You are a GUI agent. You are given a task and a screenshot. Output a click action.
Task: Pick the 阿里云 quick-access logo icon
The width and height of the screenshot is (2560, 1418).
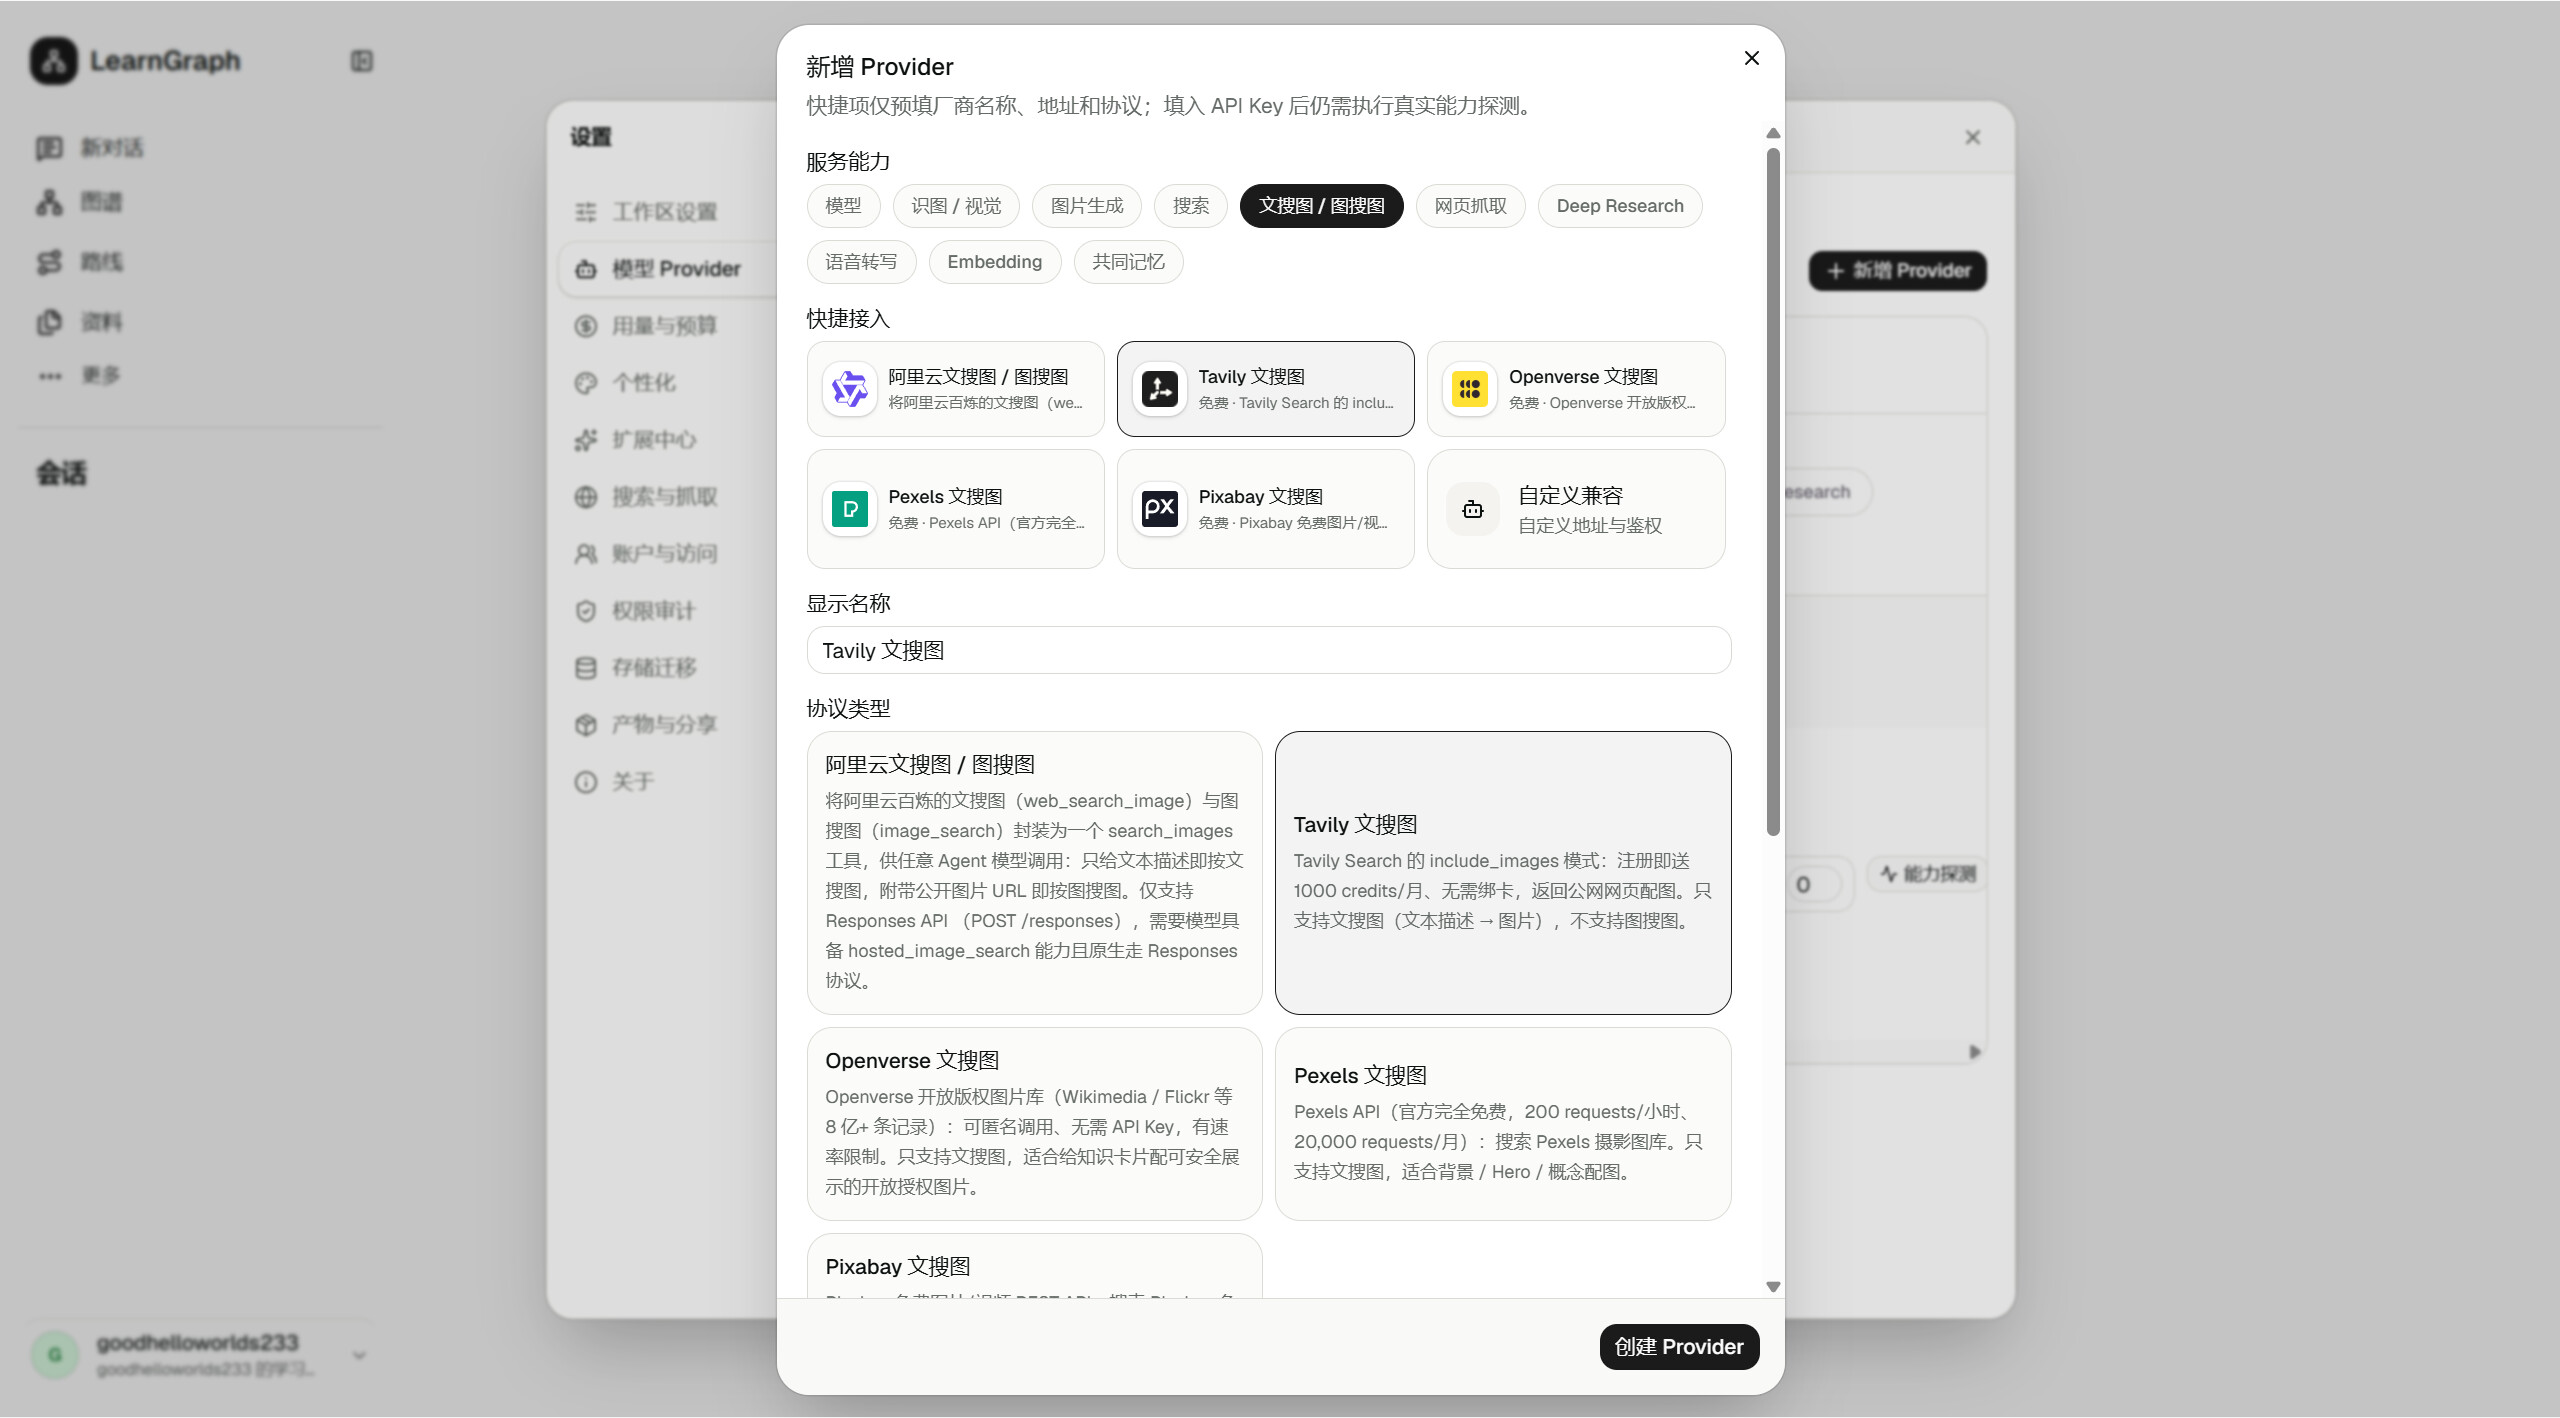point(850,389)
